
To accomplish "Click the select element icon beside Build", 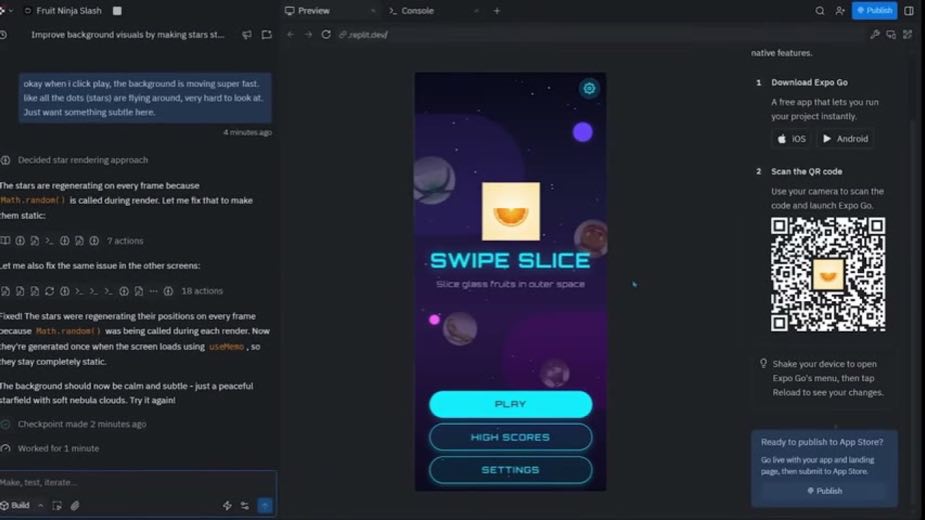I will click(57, 506).
